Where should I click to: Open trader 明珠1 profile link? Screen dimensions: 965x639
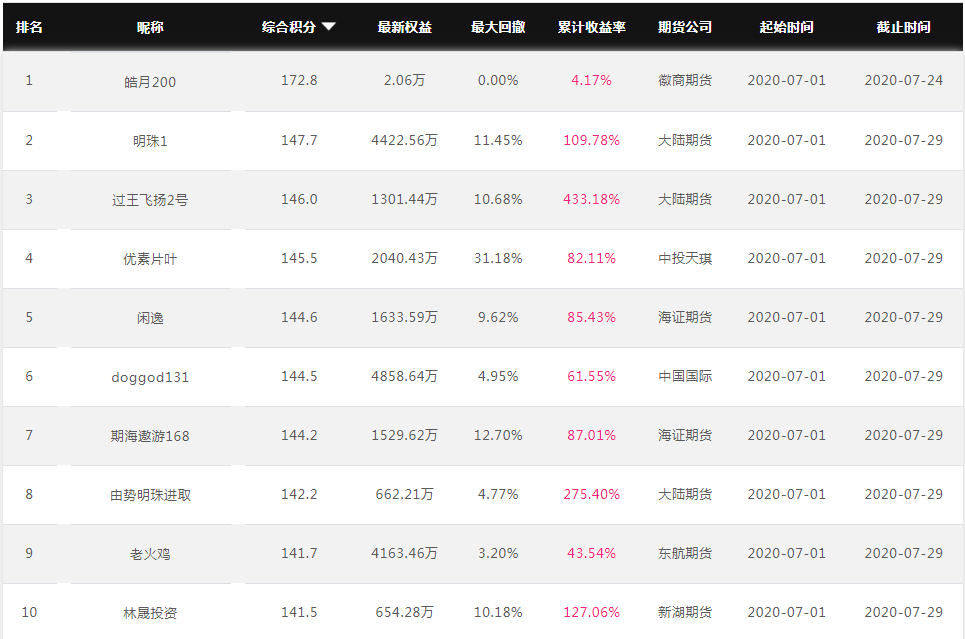coord(150,140)
